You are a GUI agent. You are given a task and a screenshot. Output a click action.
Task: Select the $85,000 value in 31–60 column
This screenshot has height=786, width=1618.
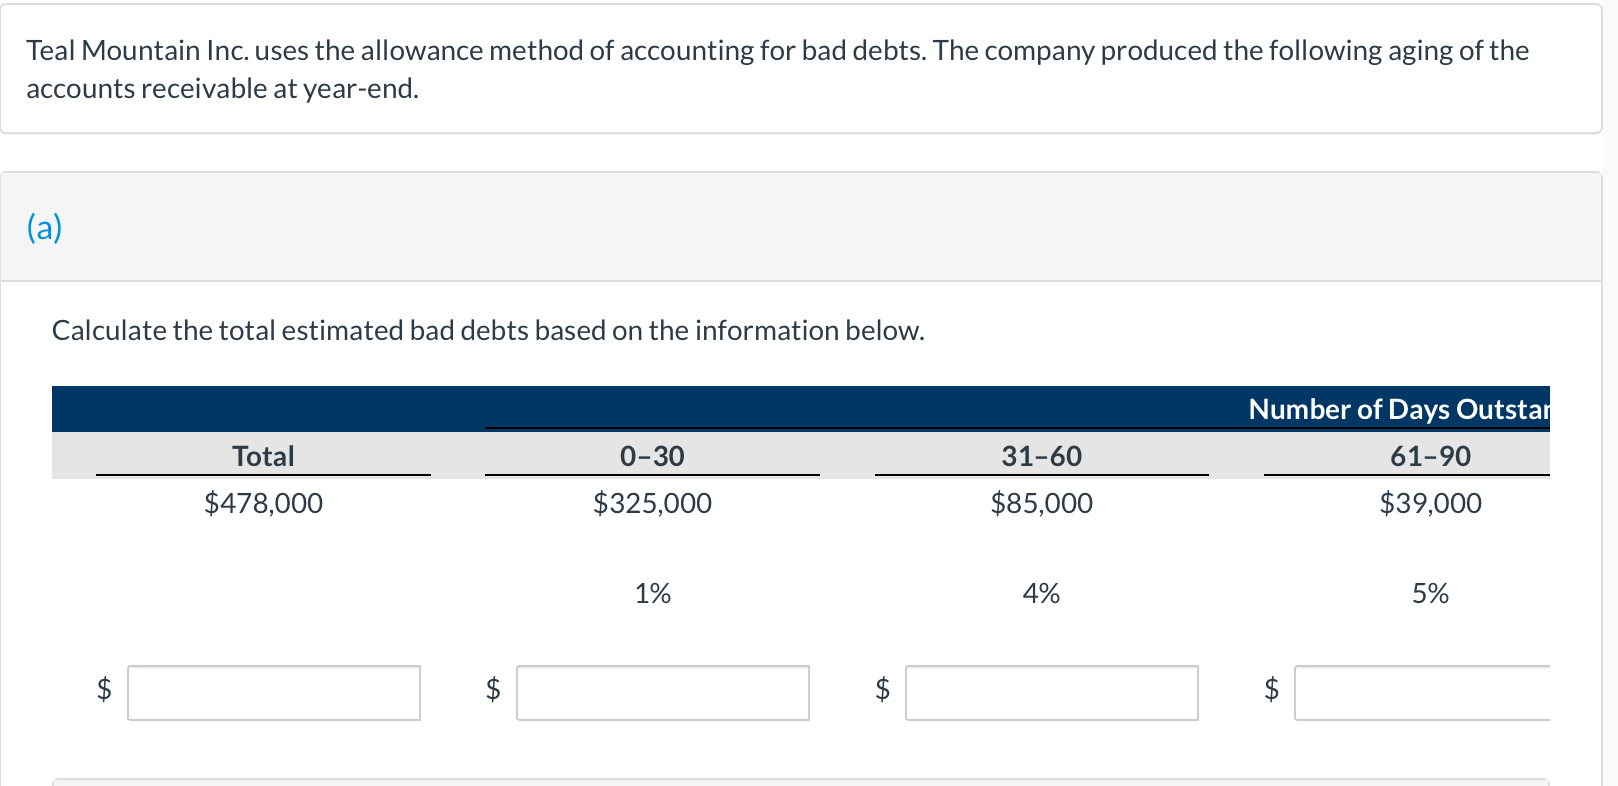(1041, 503)
